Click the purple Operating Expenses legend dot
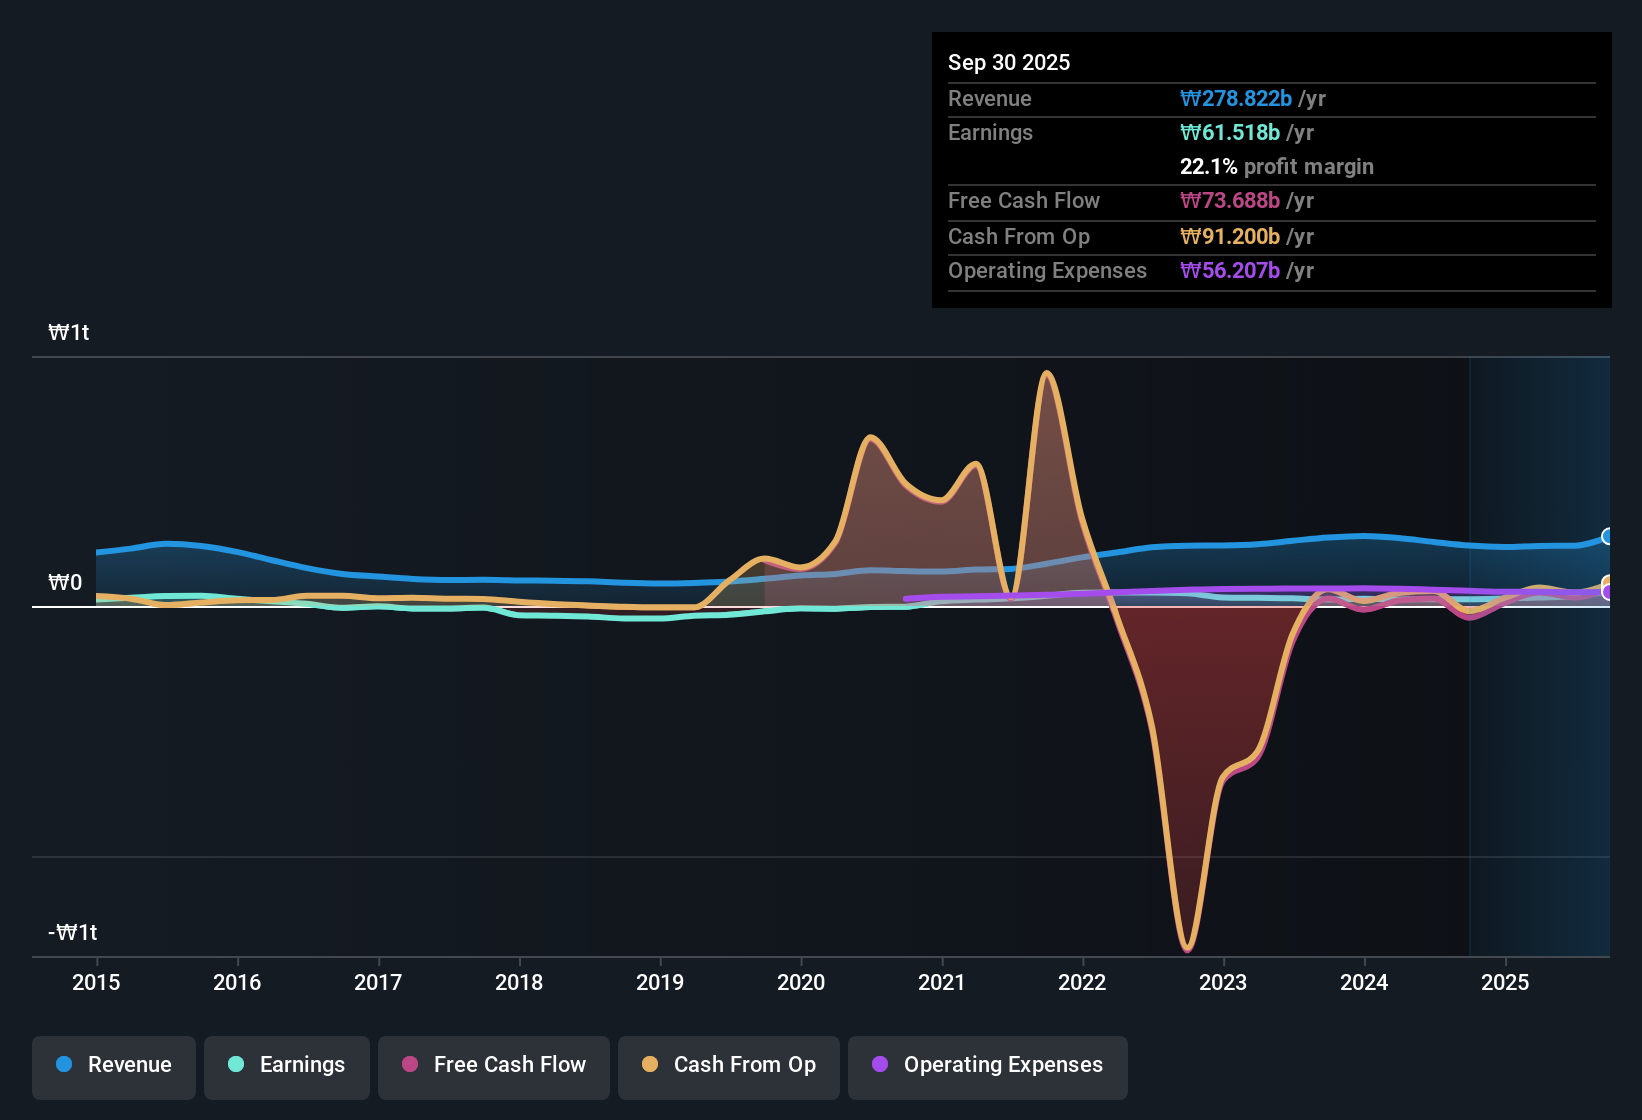The width and height of the screenshot is (1642, 1120). (880, 1065)
